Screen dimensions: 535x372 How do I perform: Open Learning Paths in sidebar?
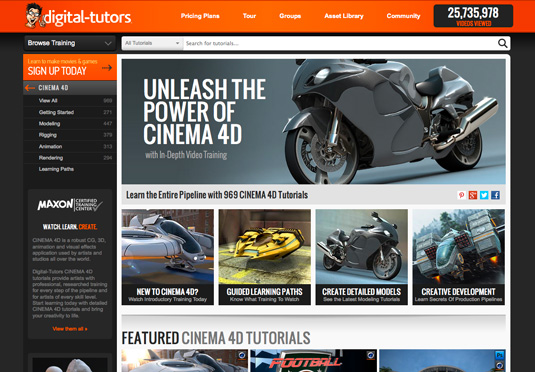(70, 169)
